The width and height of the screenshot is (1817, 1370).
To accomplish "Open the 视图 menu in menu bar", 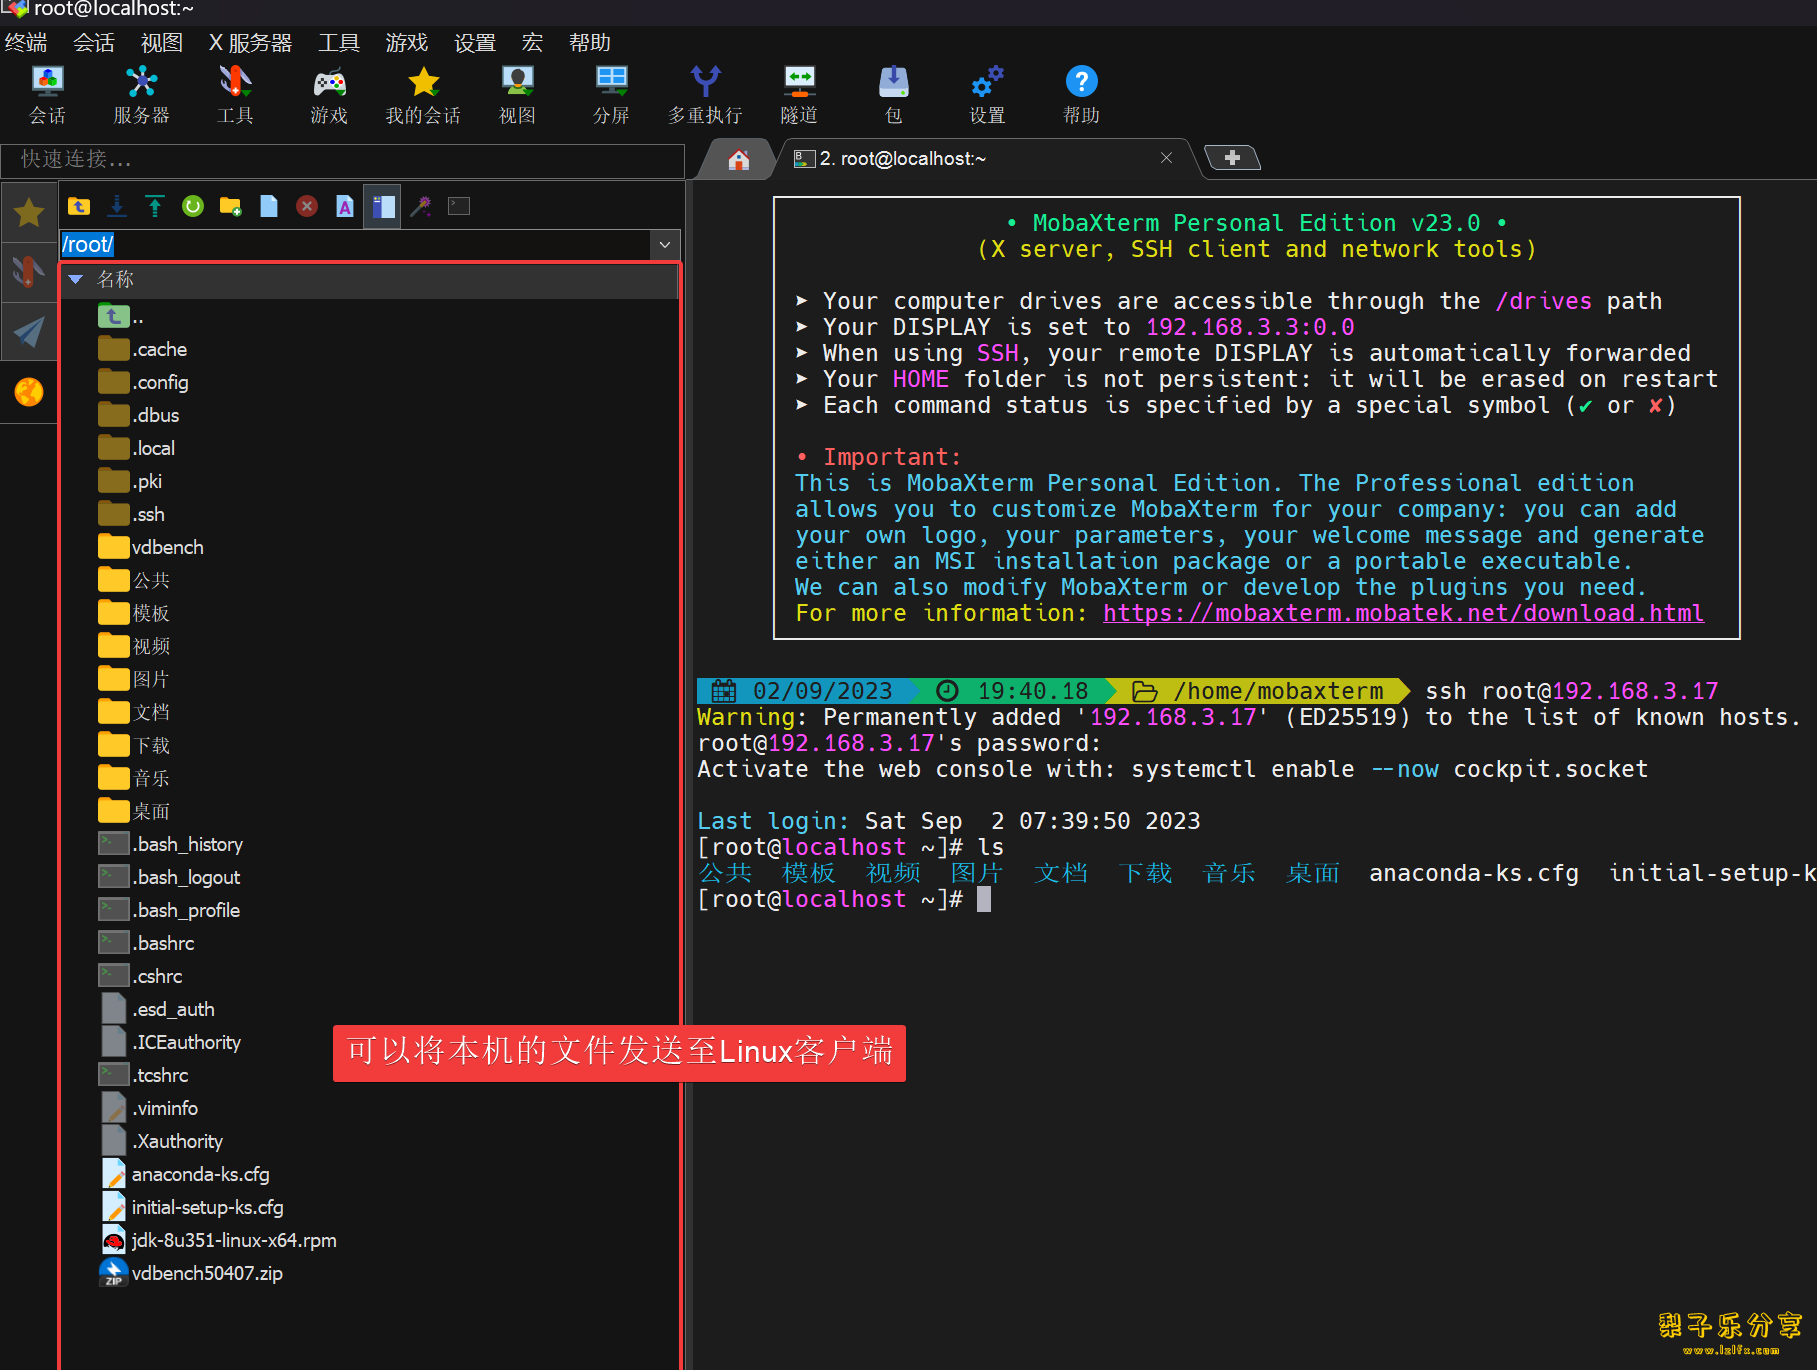I will [162, 43].
